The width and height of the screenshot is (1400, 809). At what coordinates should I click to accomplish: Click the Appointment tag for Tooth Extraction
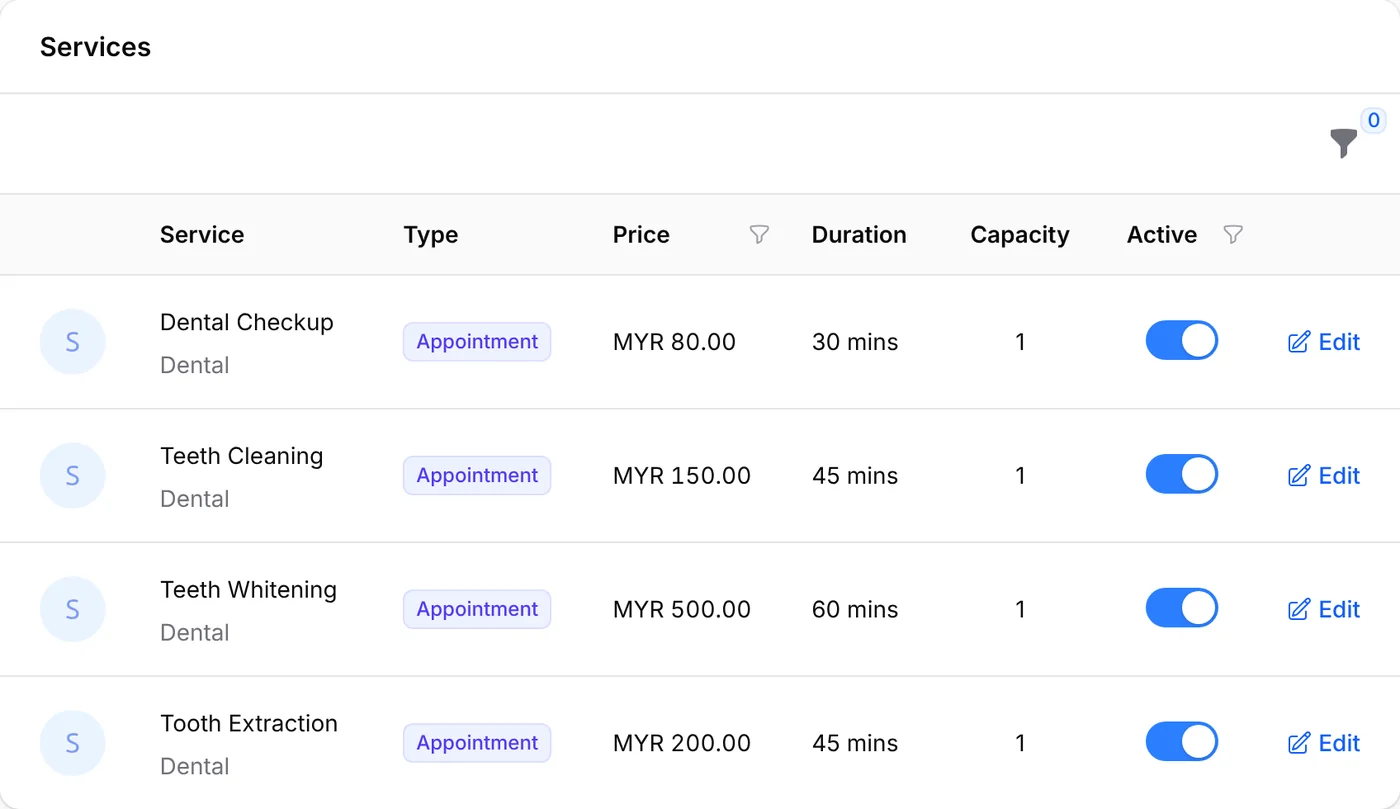click(477, 743)
